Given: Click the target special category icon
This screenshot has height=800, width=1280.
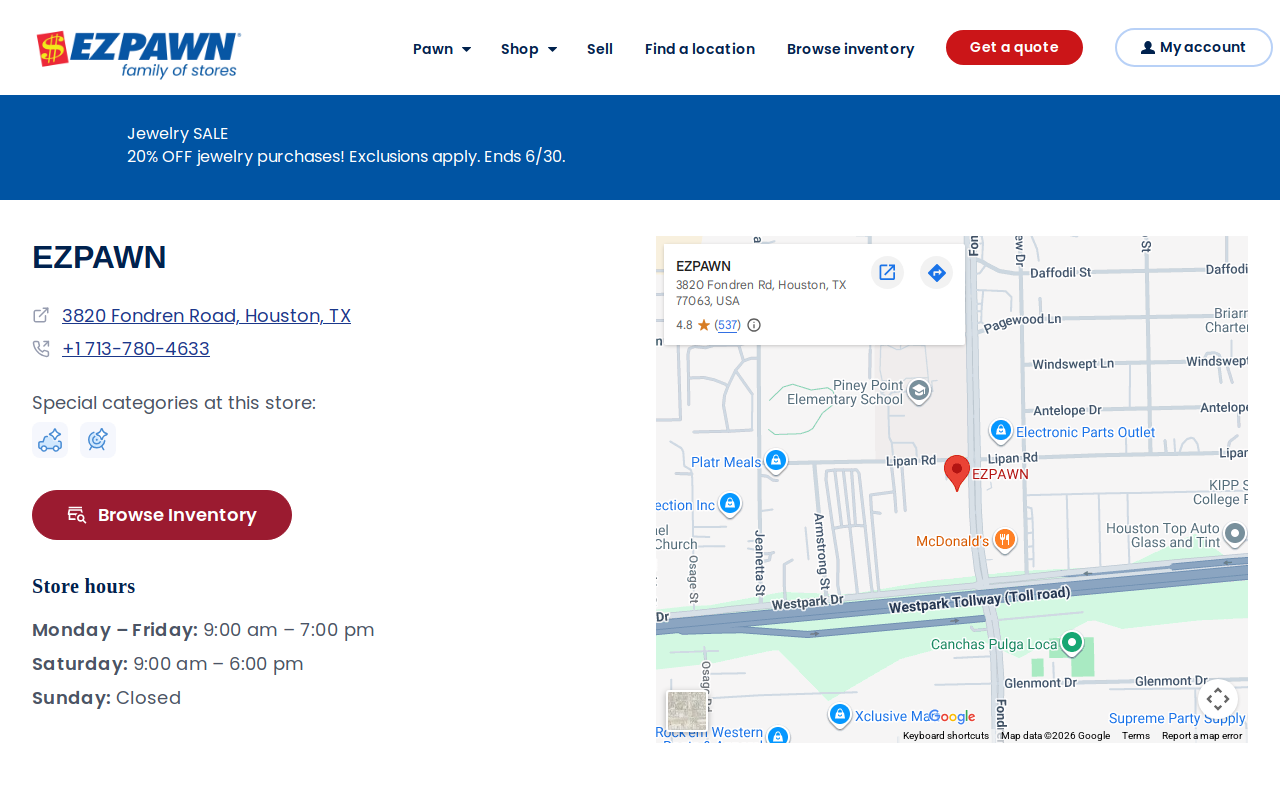Looking at the screenshot, I should click(x=98, y=440).
